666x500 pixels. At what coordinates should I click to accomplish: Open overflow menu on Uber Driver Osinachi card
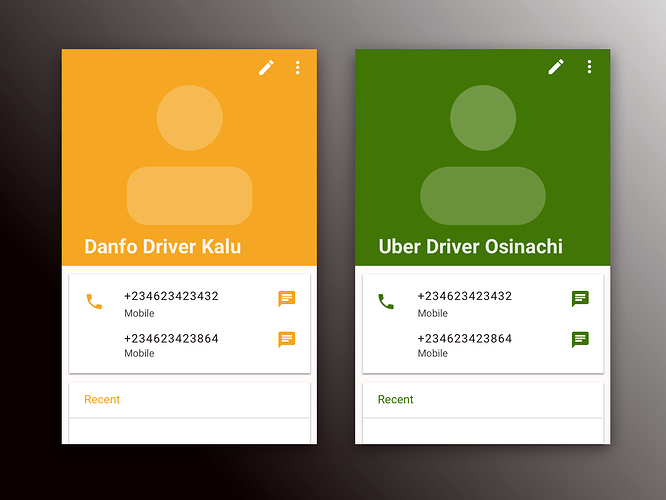pyautogui.click(x=589, y=67)
